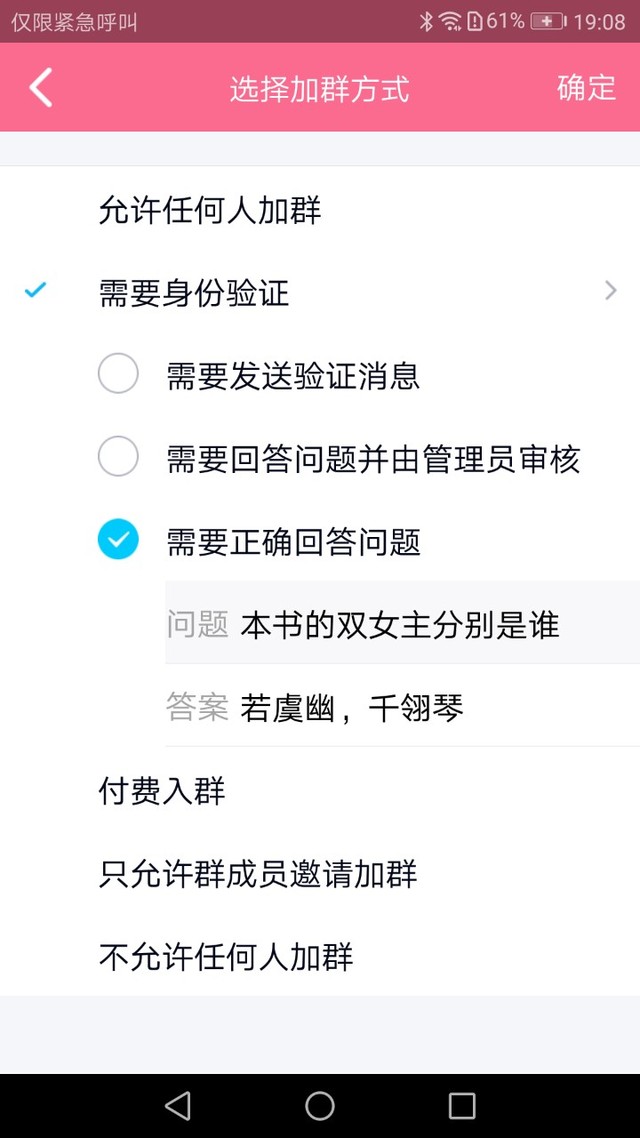Tap the Android back triangle navigation icon
This screenshot has height=1138, width=640.
pos(178,1106)
